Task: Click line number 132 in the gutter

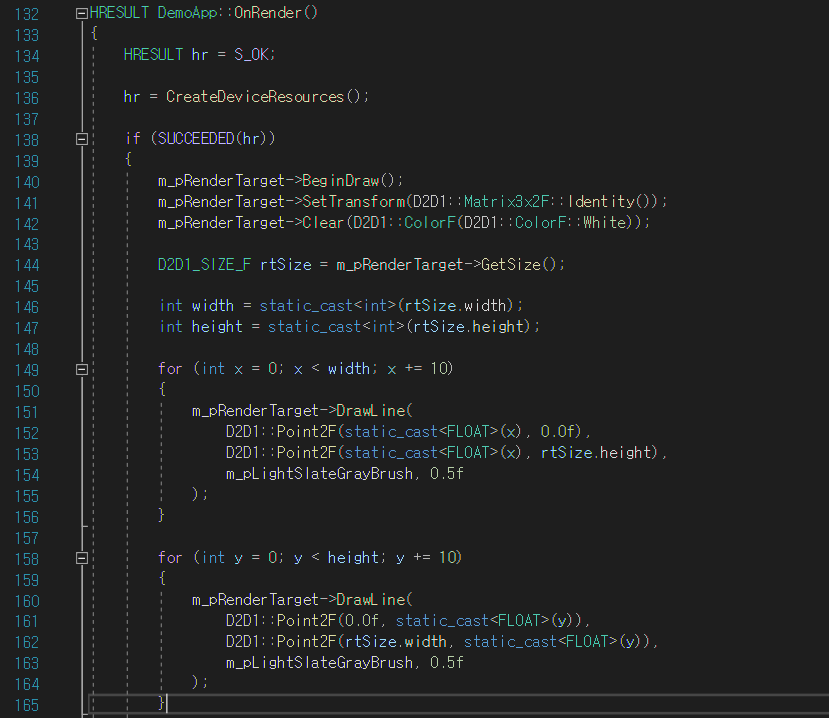Action: (27, 14)
